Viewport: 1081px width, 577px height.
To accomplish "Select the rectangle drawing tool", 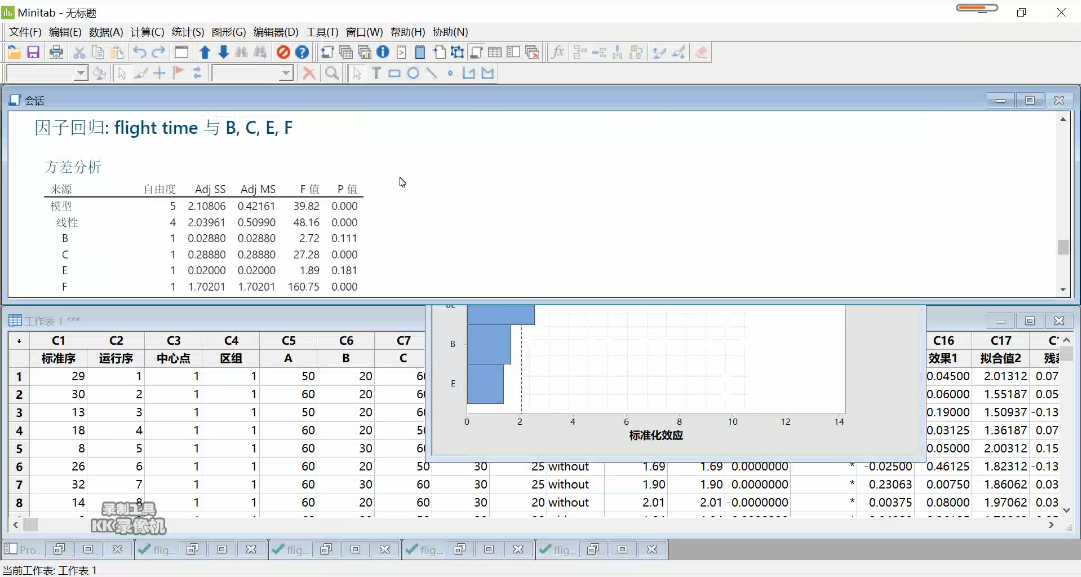I will pos(394,73).
